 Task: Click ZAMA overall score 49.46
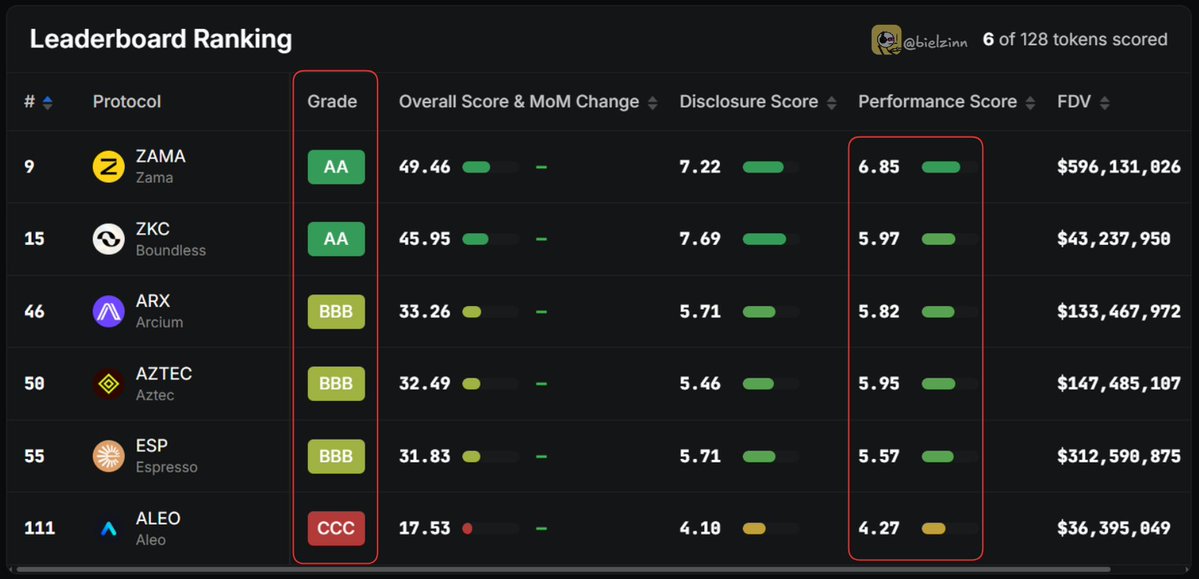click(424, 167)
